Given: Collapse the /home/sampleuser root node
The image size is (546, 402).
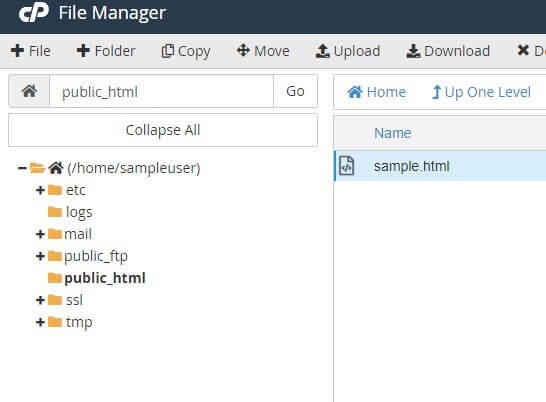Looking at the screenshot, I should click(x=22, y=168).
